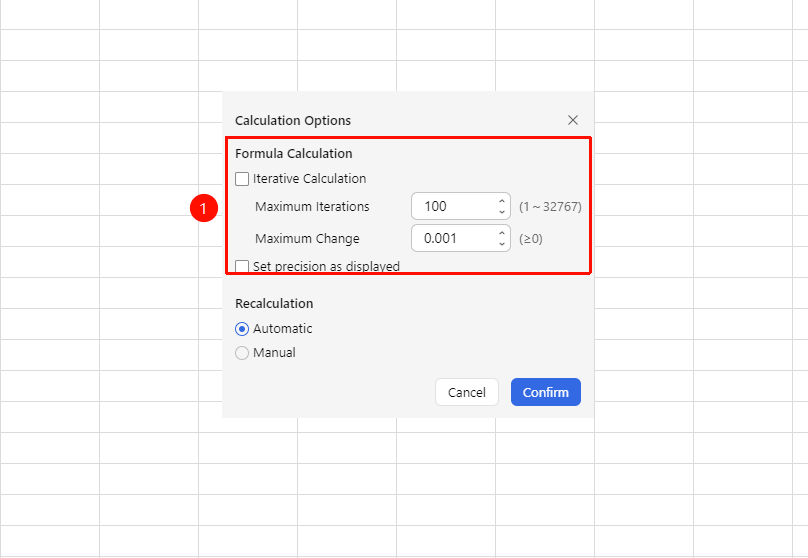Decrease Maximum Iterations with down arrow
This screenshot has height=558, width=808.
click(x=502, y=212)
